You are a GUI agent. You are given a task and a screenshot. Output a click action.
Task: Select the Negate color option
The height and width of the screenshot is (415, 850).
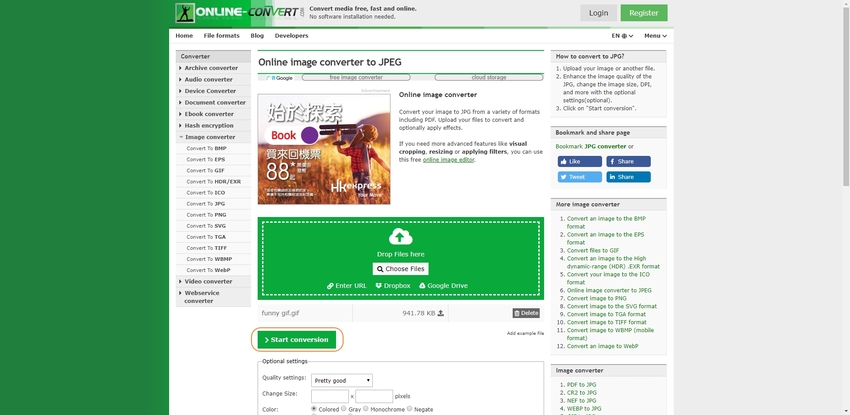click(410, 409)
